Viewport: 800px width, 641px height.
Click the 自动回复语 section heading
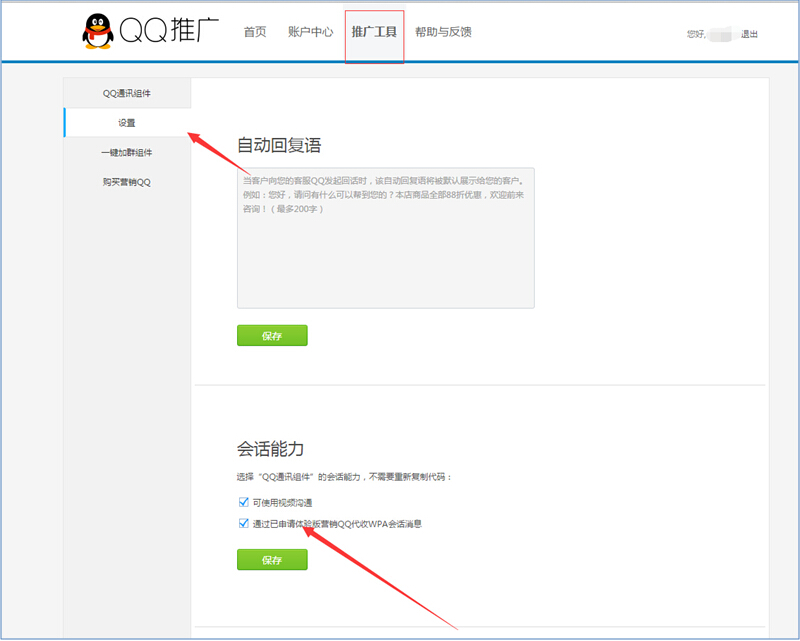[279, 145]
